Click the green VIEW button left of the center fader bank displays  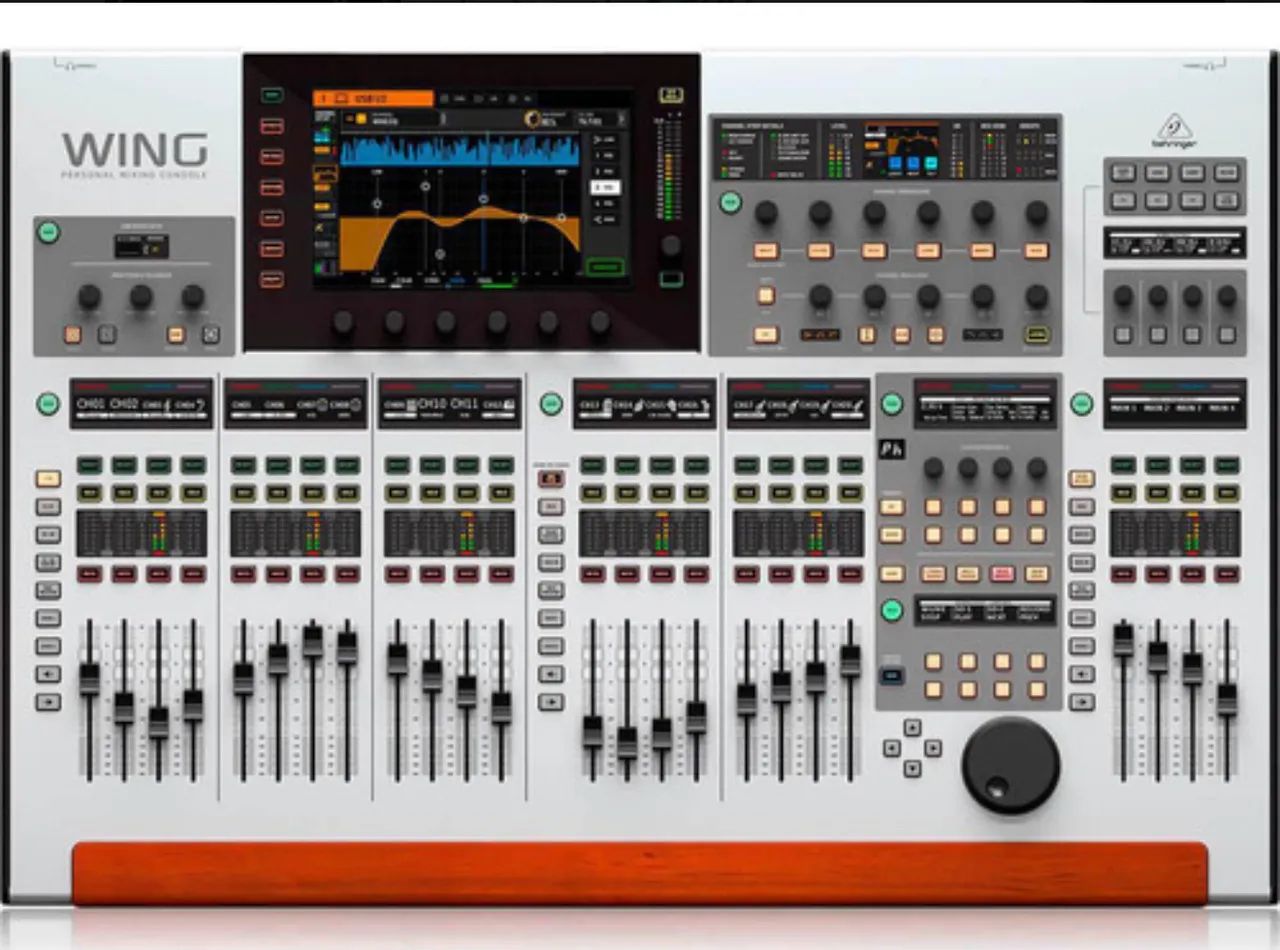[x=551, y=404]
